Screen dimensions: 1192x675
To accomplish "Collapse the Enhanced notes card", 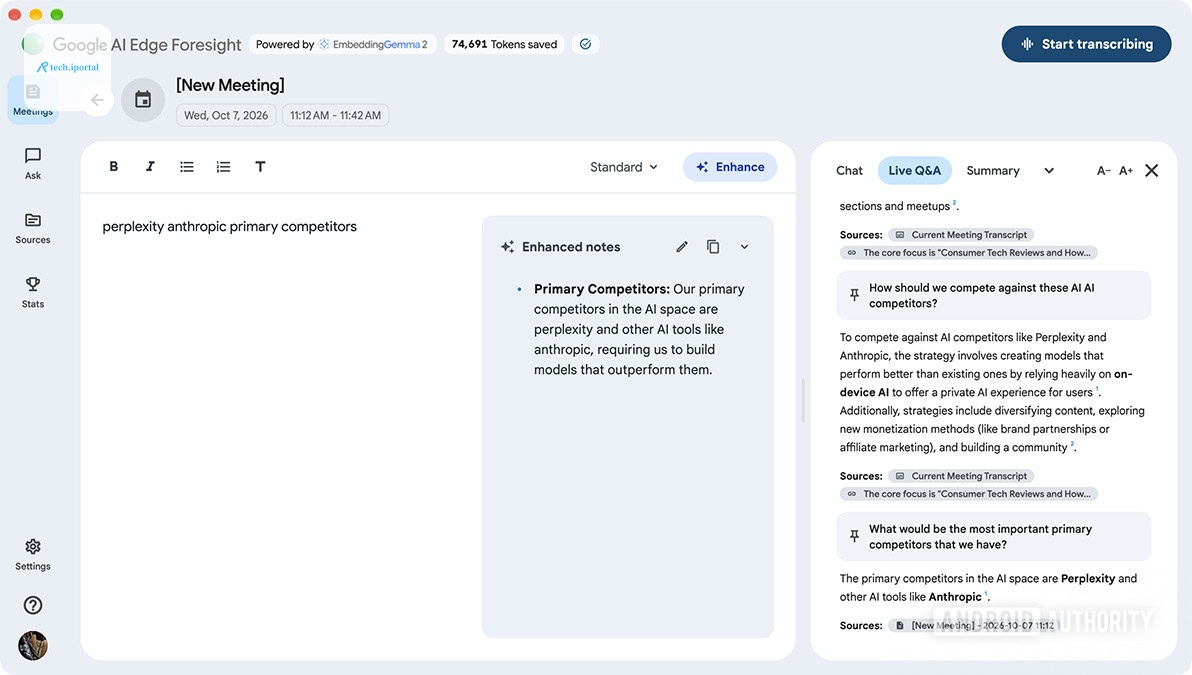I will coord(744,246).
